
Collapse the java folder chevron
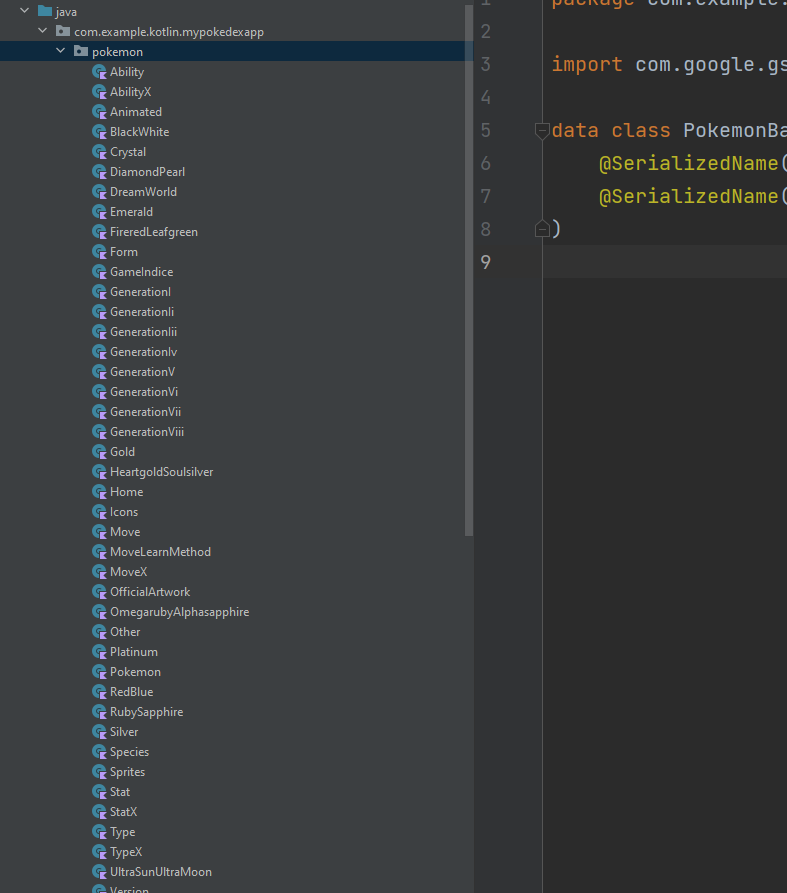tap(25, 12)
